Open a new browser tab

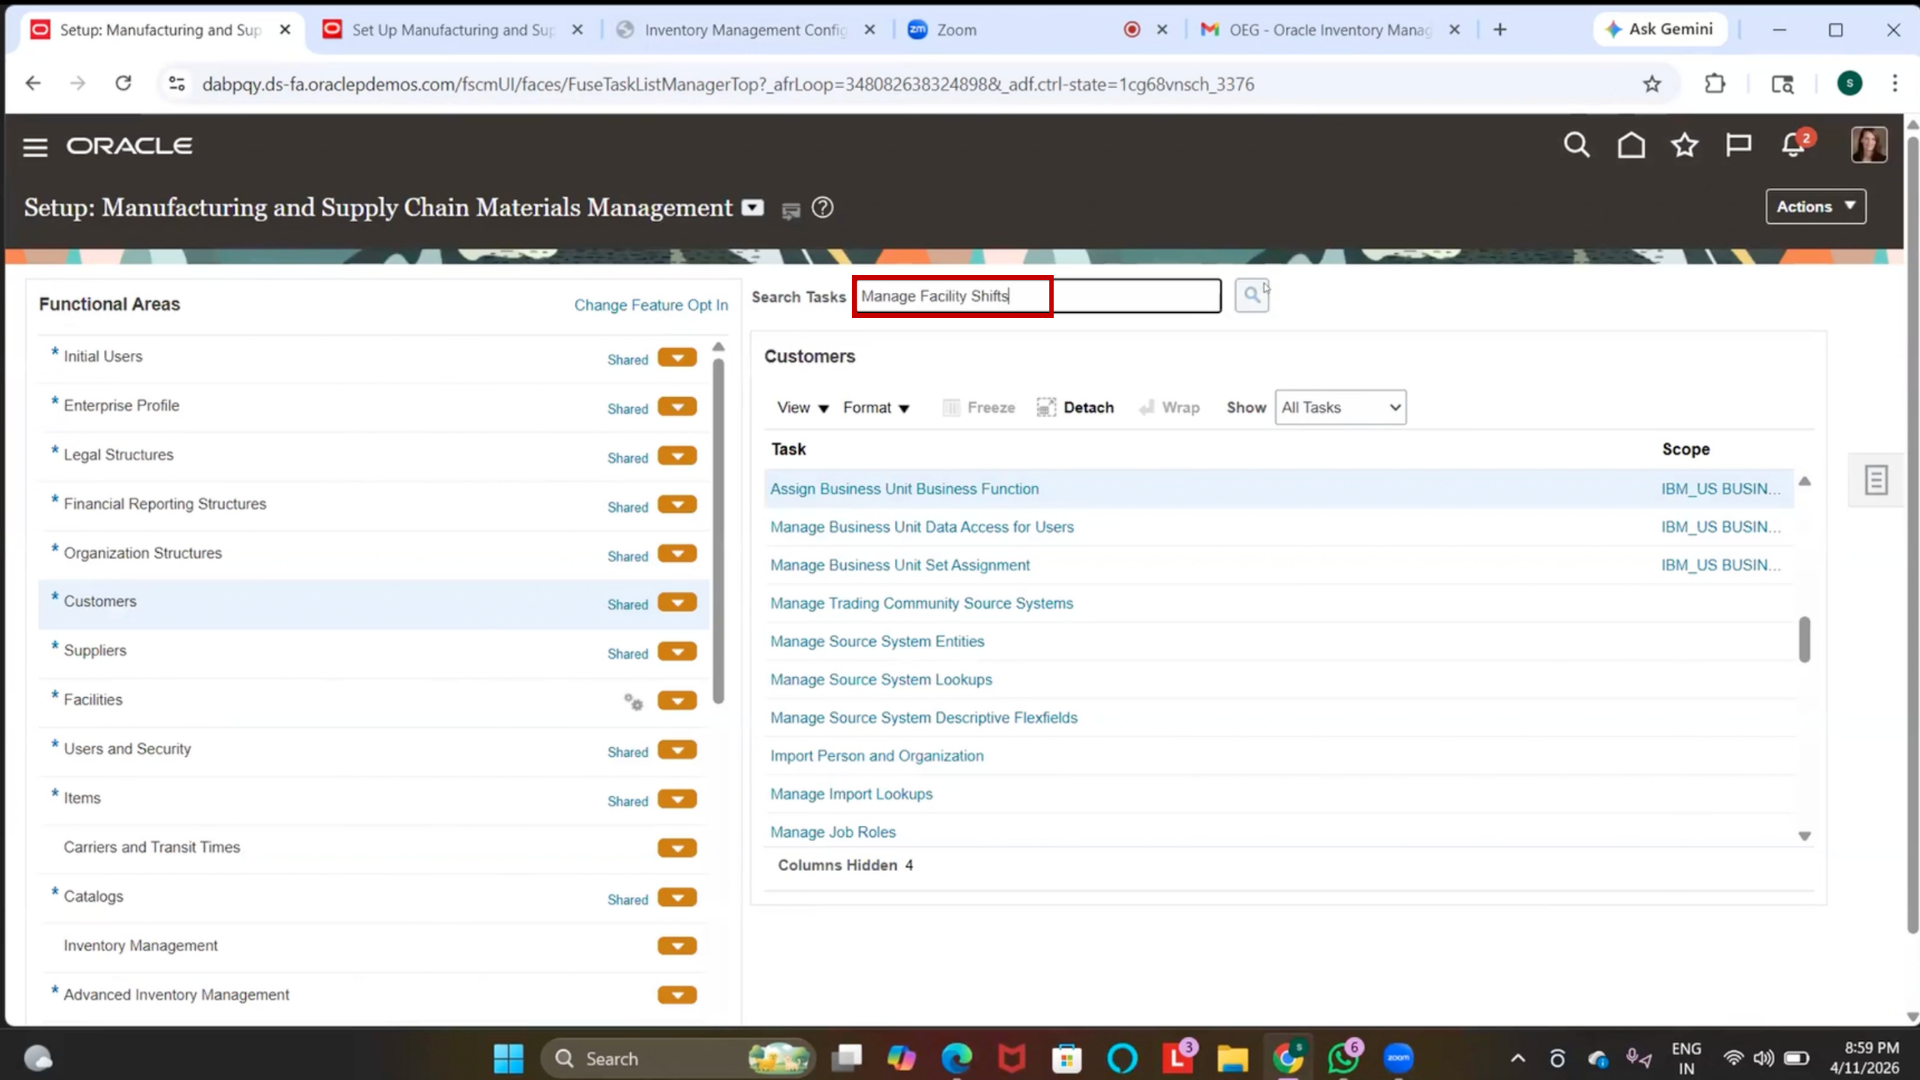(x=1499, y=30)
